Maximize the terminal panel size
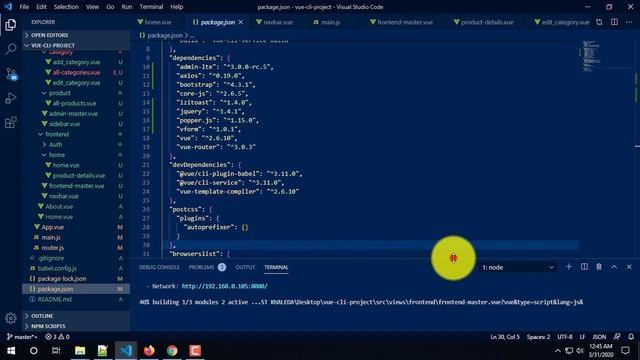 click(614, 267)
